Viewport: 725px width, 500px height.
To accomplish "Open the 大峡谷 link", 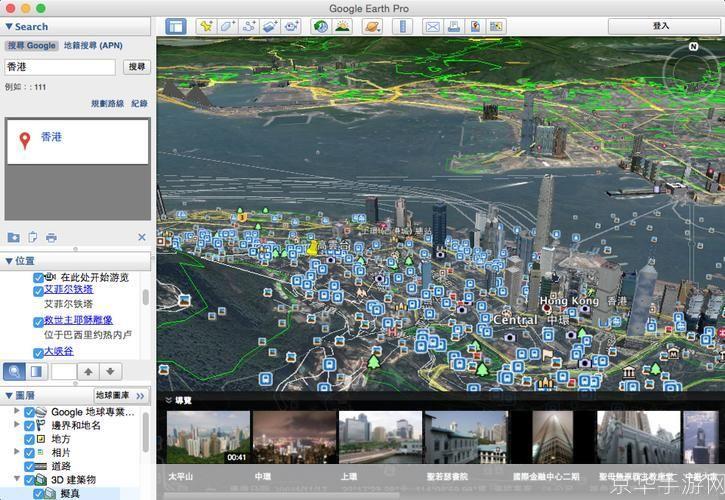I will [x=59, y=351].
